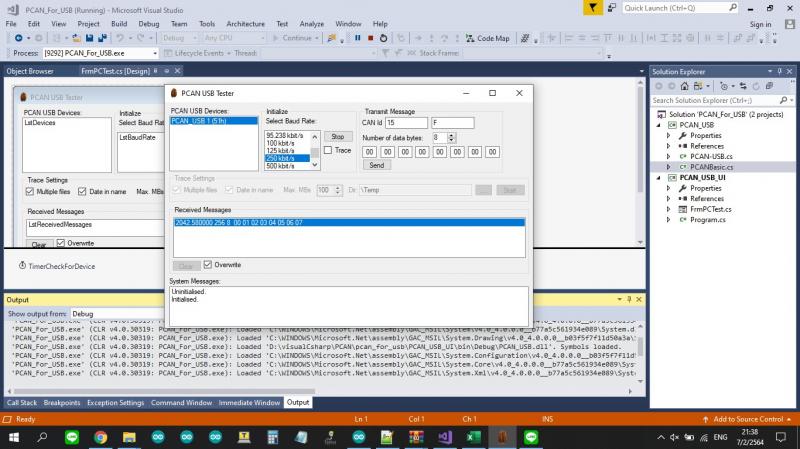
Task: Click TimerCheckForDevice component in designer tray
Action: tap(57, 266)
